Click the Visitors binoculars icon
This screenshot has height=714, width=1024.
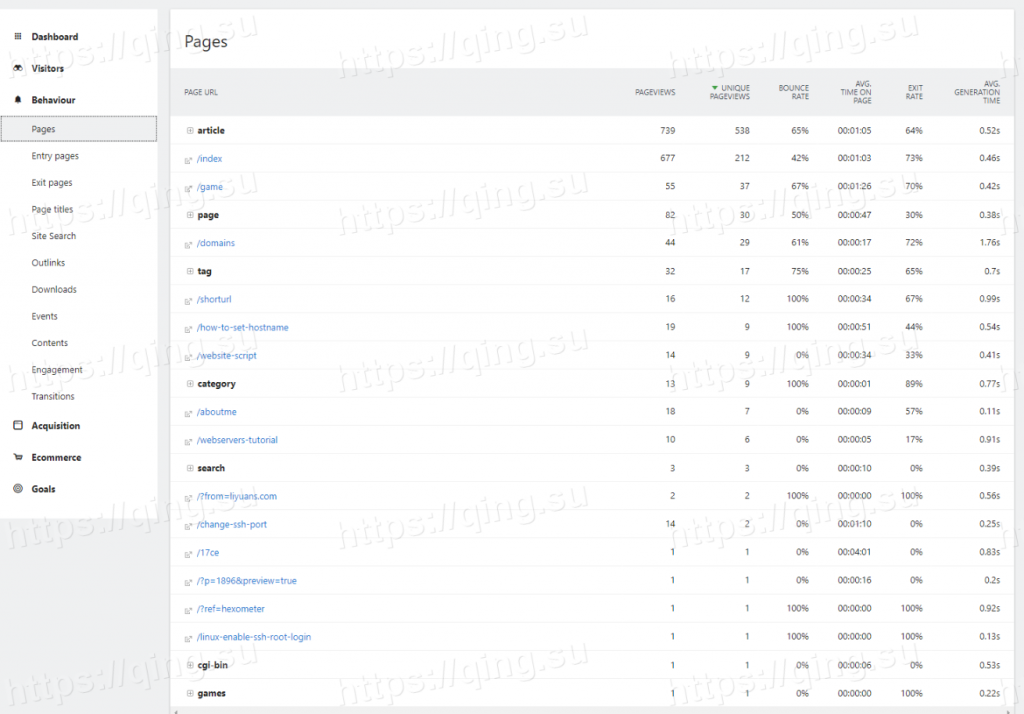point(18,69)
